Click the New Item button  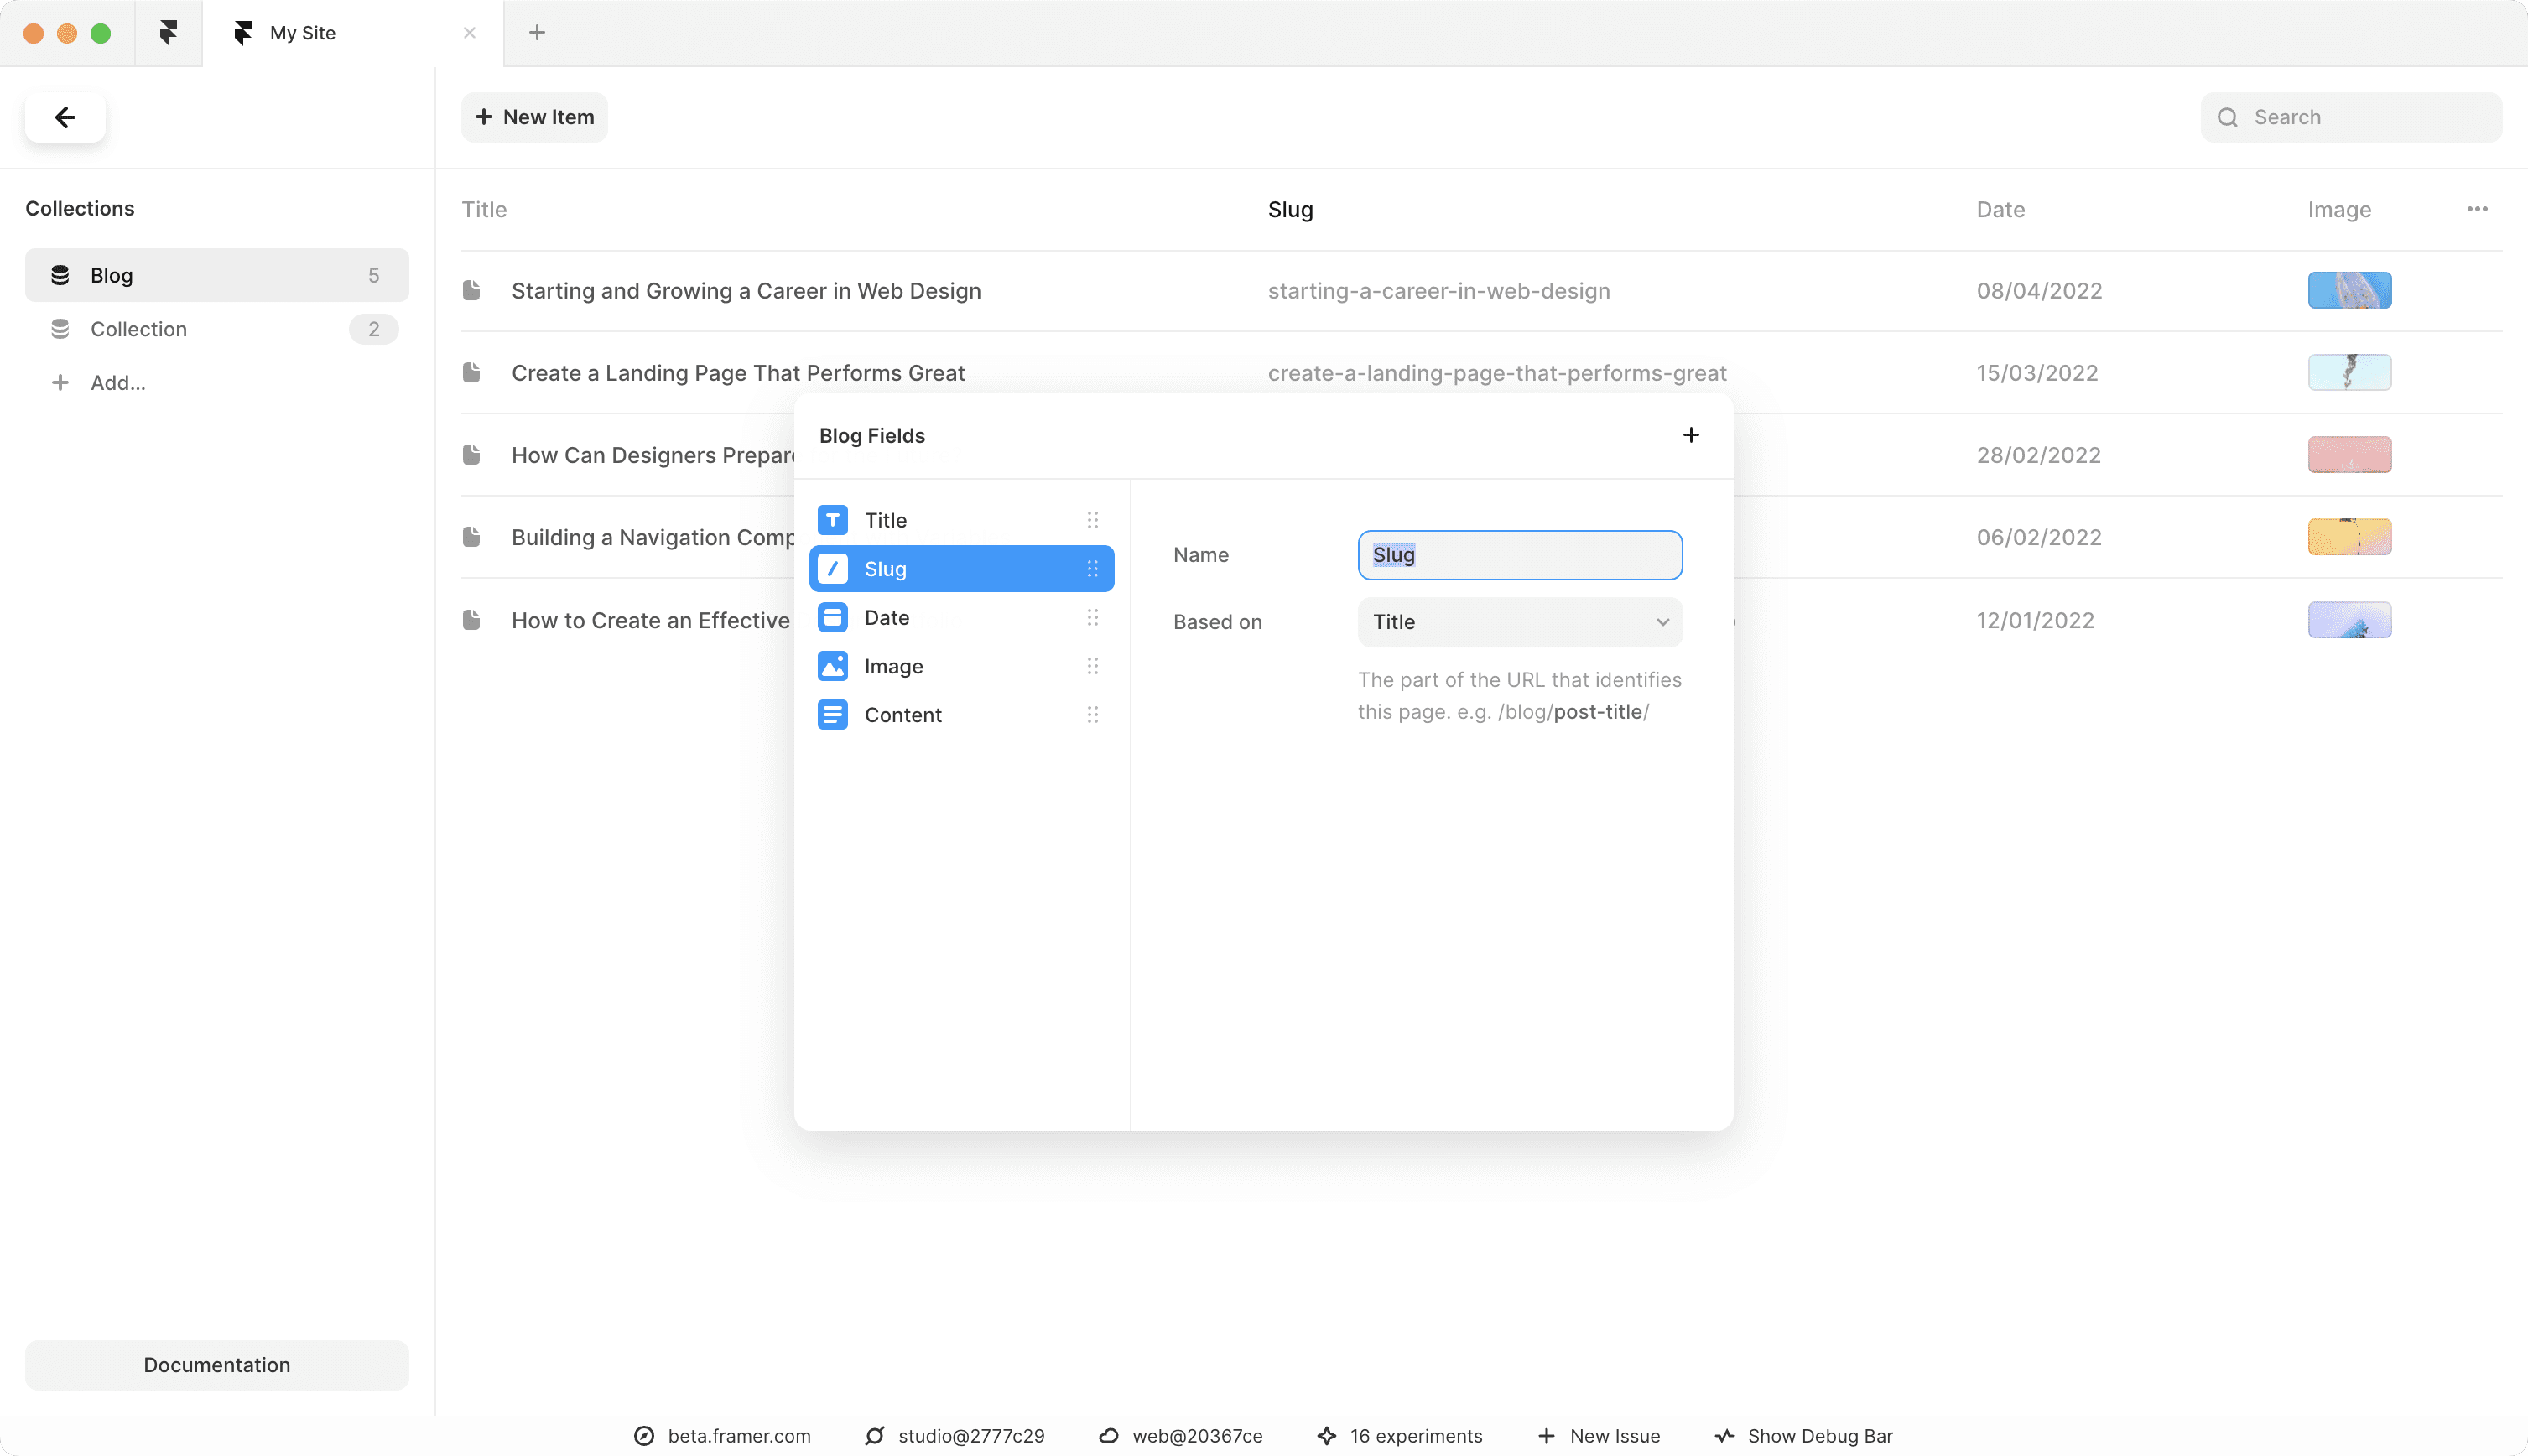tap(534, 118)
